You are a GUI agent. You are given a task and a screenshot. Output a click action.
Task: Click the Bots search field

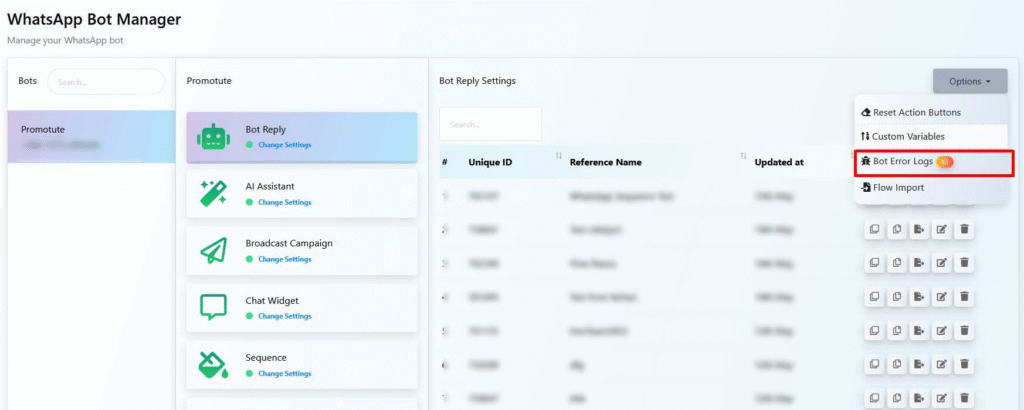106,82
